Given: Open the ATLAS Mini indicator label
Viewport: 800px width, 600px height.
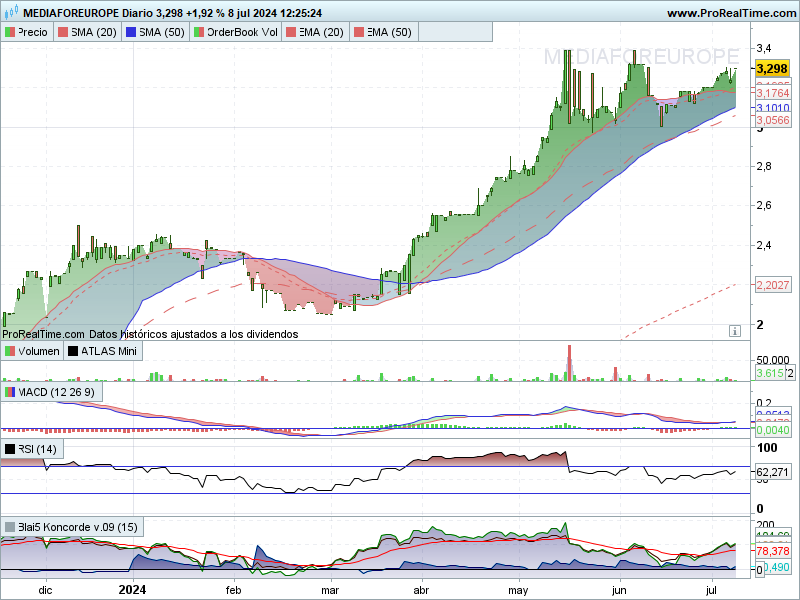Looking at the screenshot, I should (103, 351).
